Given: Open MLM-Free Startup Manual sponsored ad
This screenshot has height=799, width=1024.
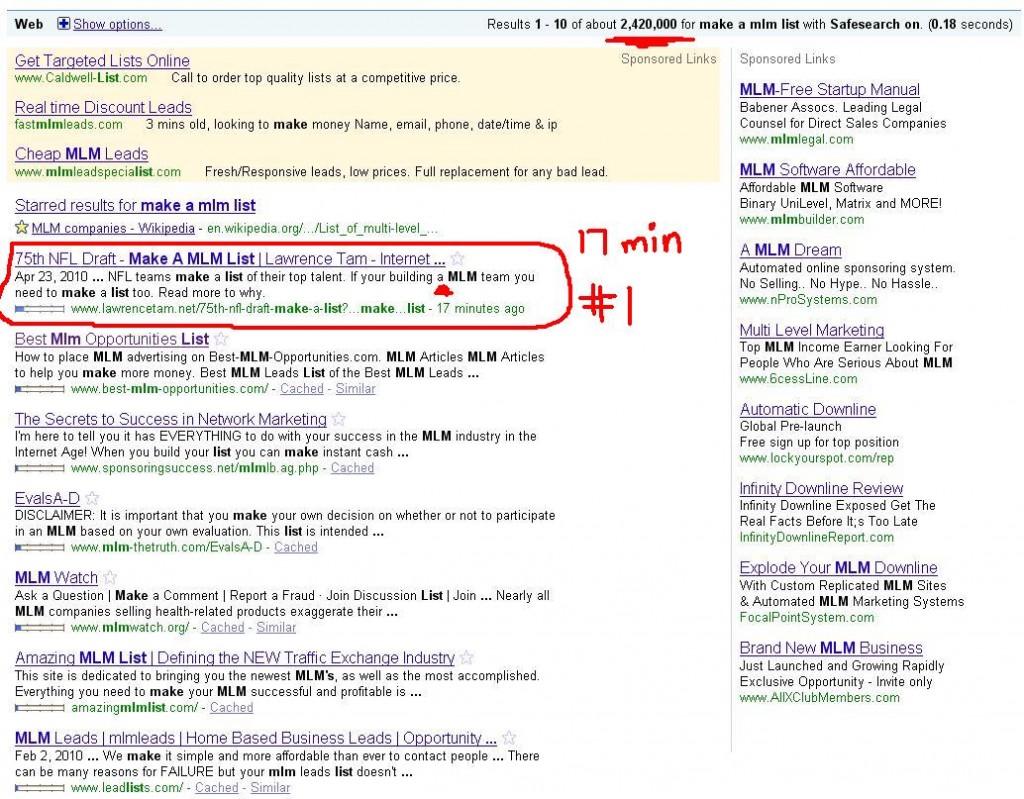Looking at the screenshot, I should pyautogui.click(x=829, y=90).
